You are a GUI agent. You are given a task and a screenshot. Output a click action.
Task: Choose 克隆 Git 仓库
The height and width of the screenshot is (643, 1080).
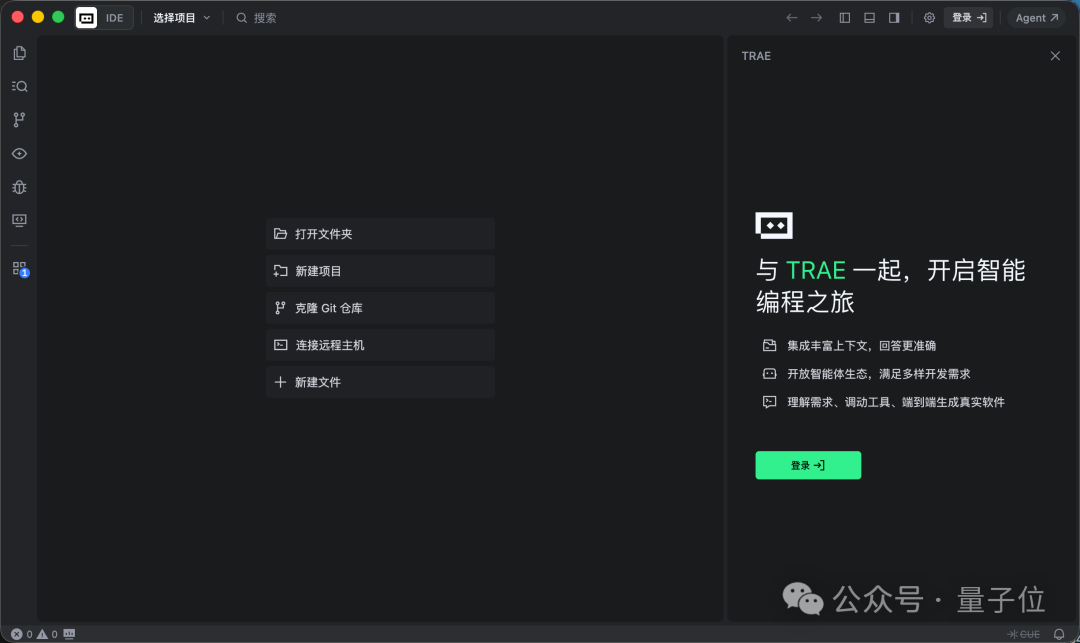[x=380, y=308]
